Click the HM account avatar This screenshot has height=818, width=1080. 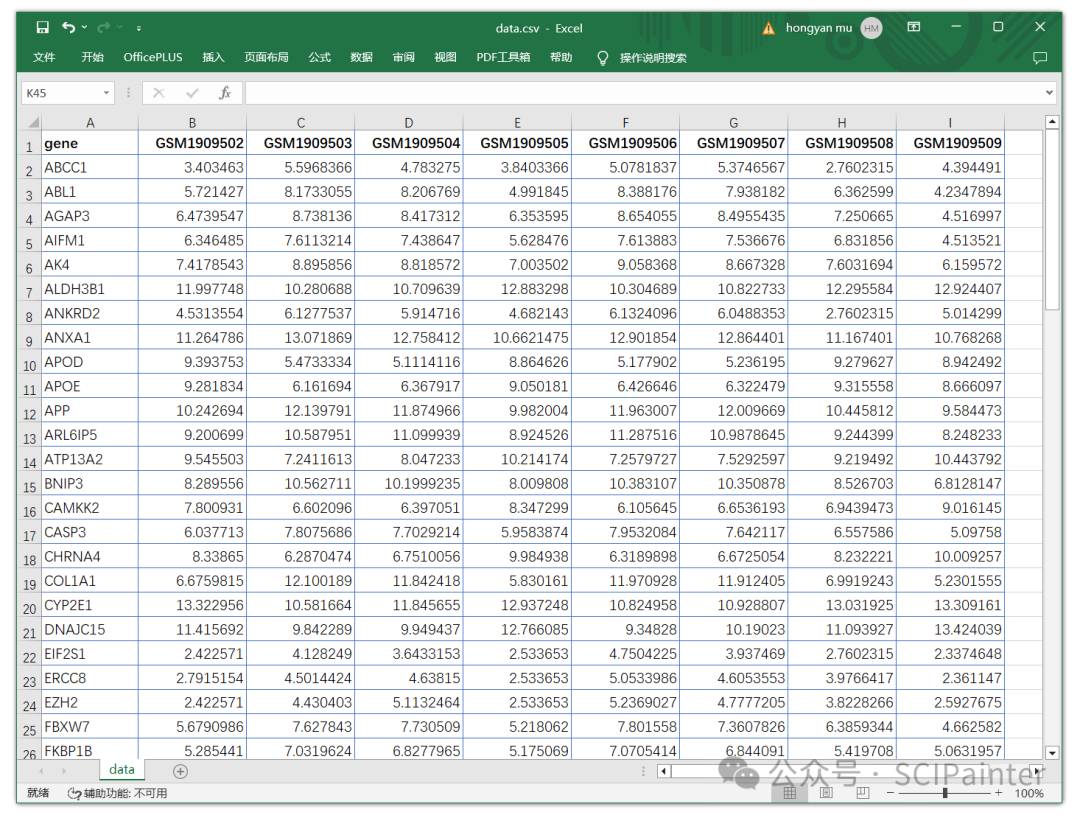tap(871, 28)
